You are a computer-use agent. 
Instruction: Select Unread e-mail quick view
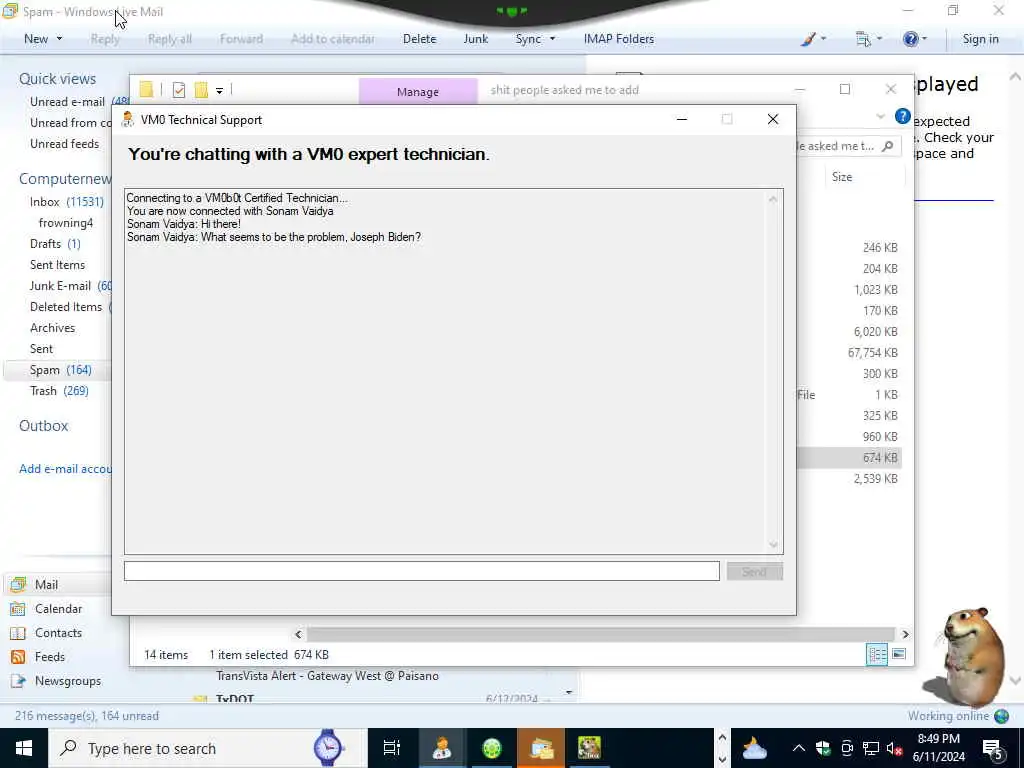(x=67, y=102)
